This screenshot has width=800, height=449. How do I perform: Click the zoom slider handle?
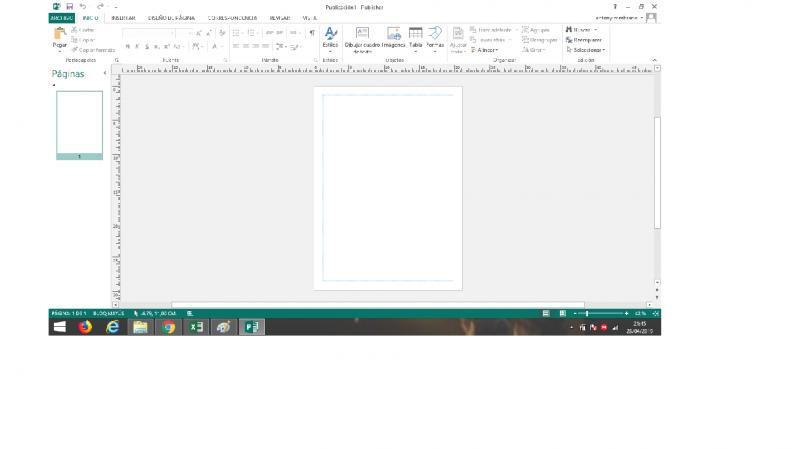(587, 313)
